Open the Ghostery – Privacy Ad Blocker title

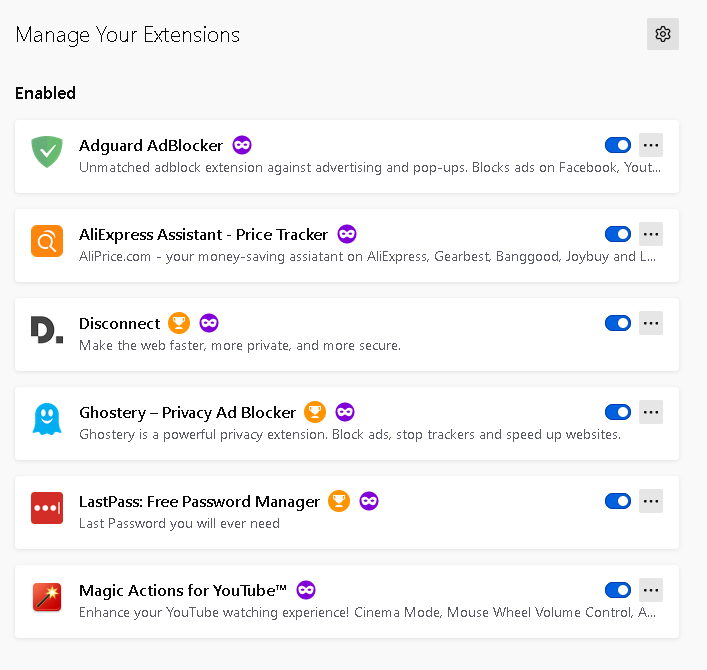pos(187,413)
